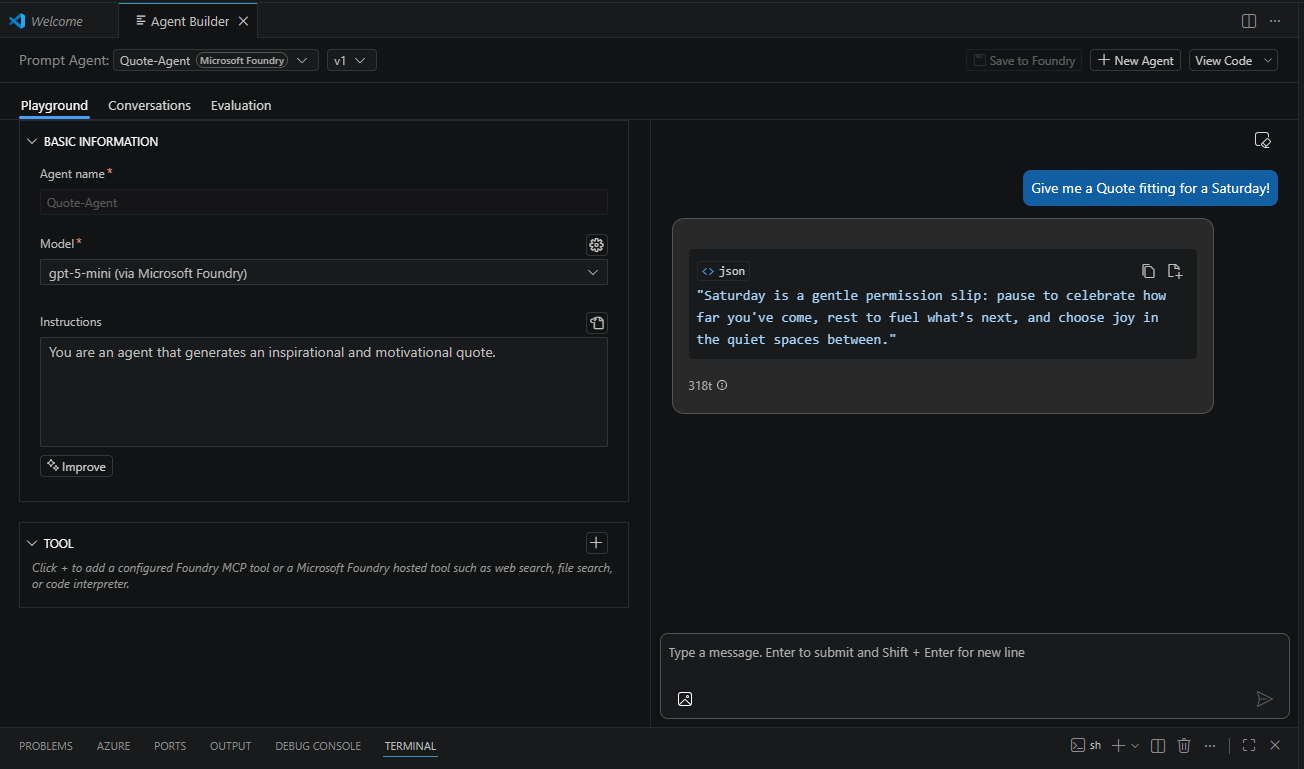
Task: Split the editor layout icon
Action: (1249, 21)
